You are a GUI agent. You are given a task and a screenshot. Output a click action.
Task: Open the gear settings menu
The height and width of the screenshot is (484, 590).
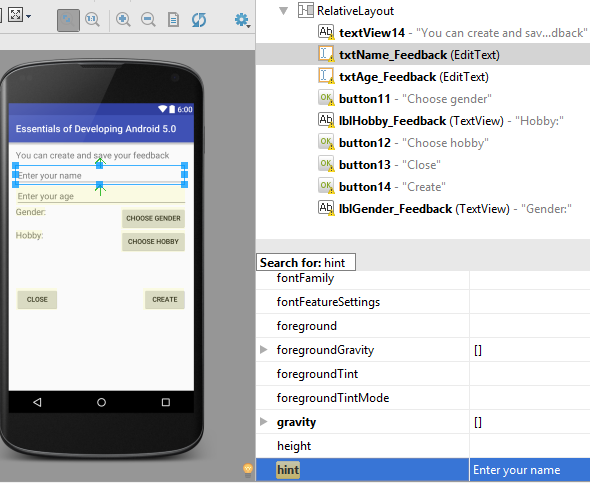pyautogui.click(x=242, y=20)
